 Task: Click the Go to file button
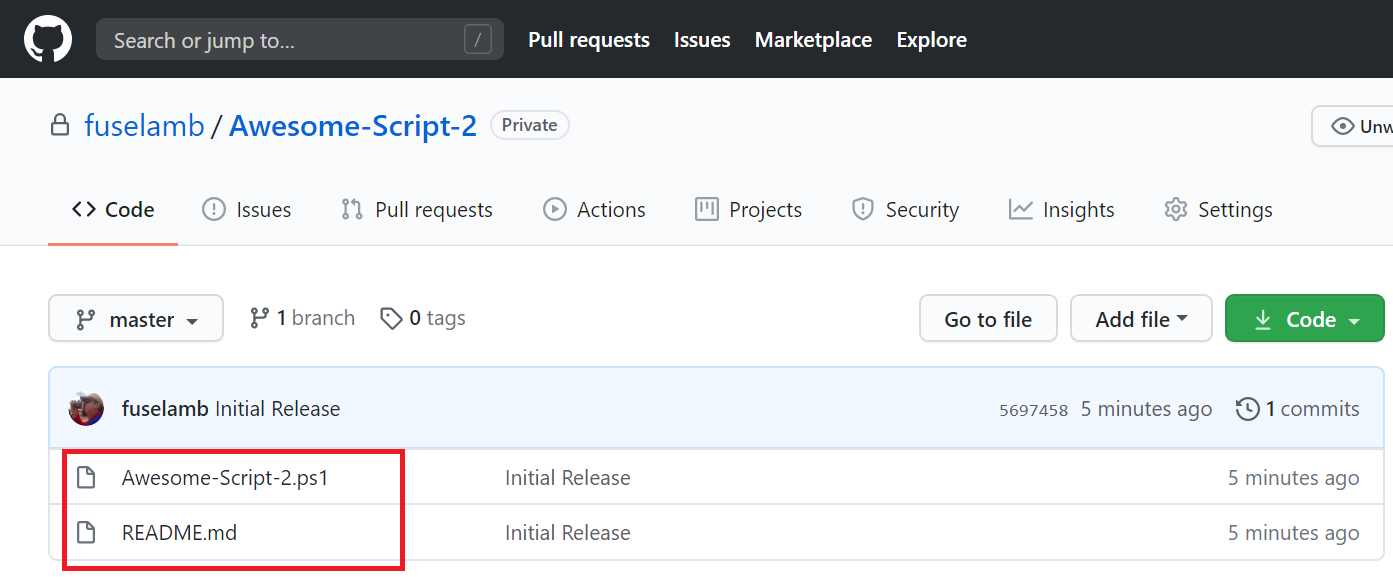coord(988,318)
